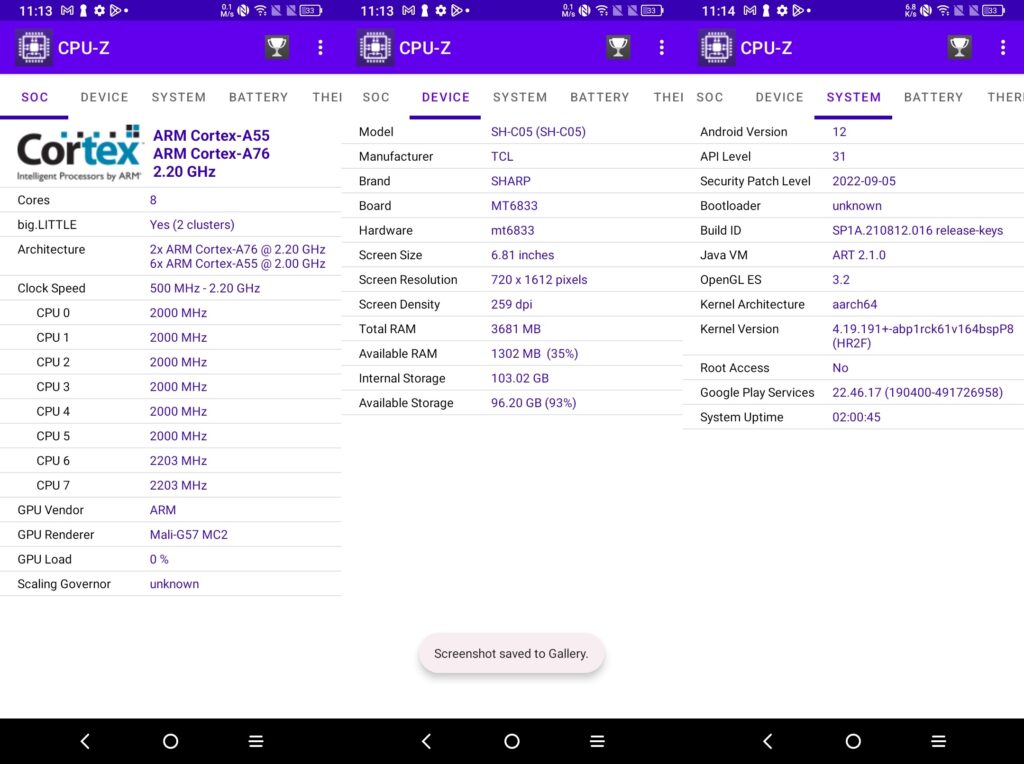Click the CPU-Z chip logo in the SOC screen
Viewport: 1024px width, 764px height.
pos(34,47)
